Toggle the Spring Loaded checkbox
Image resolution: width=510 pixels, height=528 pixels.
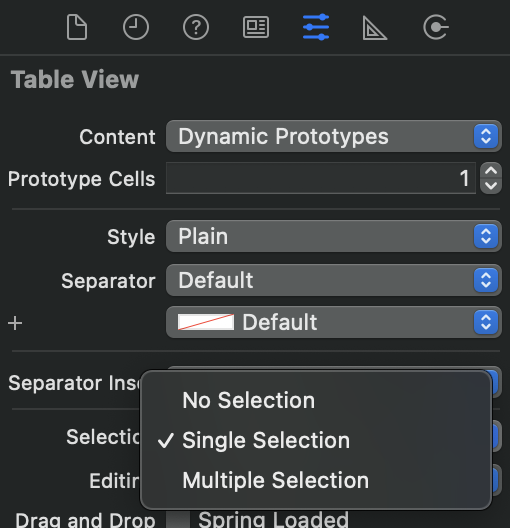(x=178, y=519)
